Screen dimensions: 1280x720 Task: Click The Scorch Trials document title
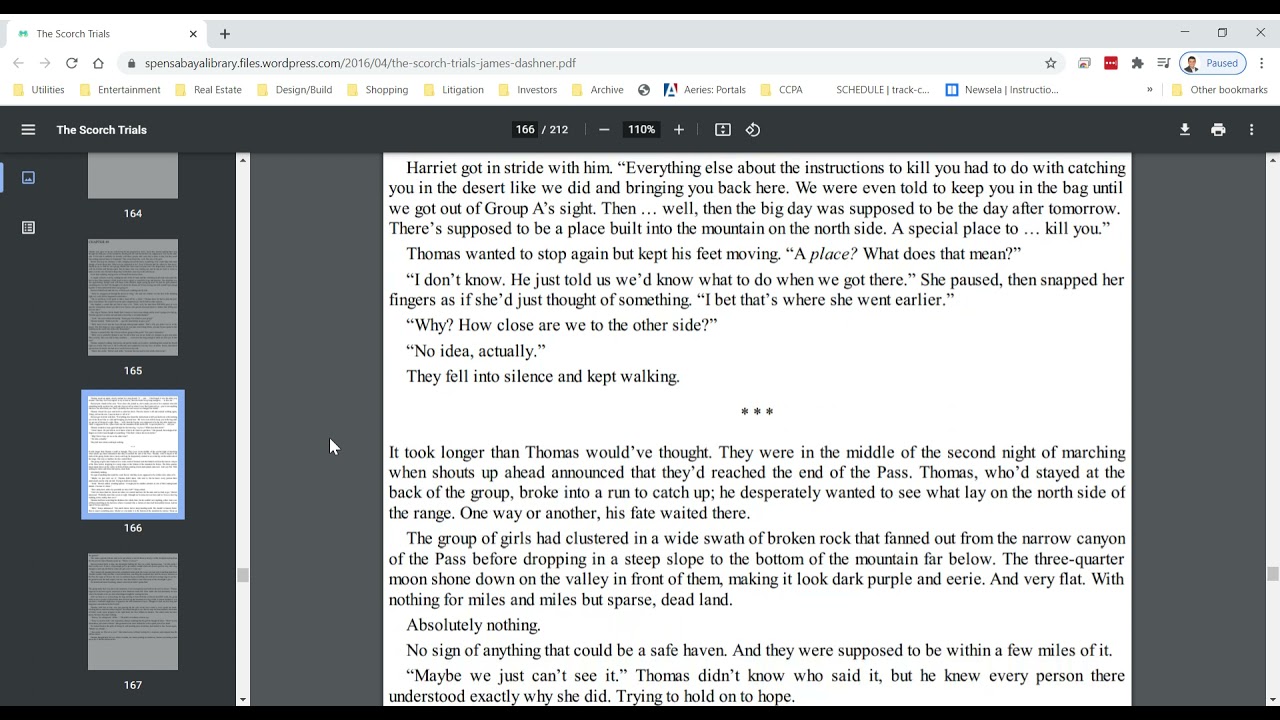click(x=101, y=130)
